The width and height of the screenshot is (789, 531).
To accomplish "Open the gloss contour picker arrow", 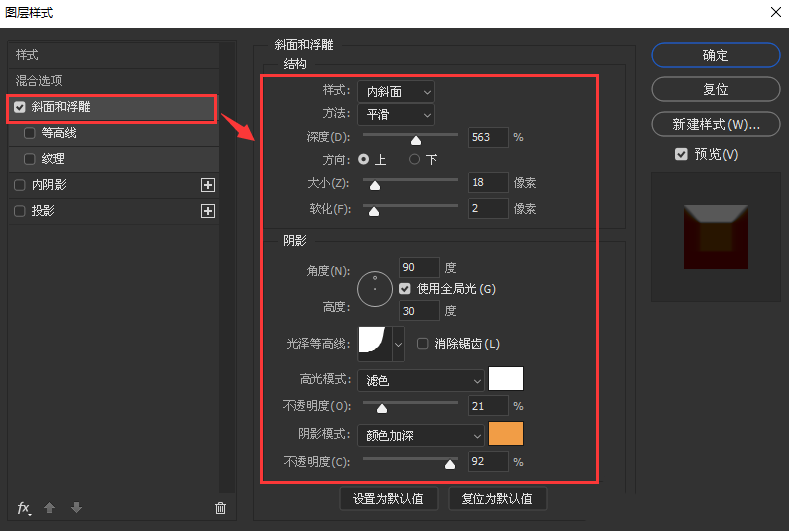I will (x=398, y=344).
